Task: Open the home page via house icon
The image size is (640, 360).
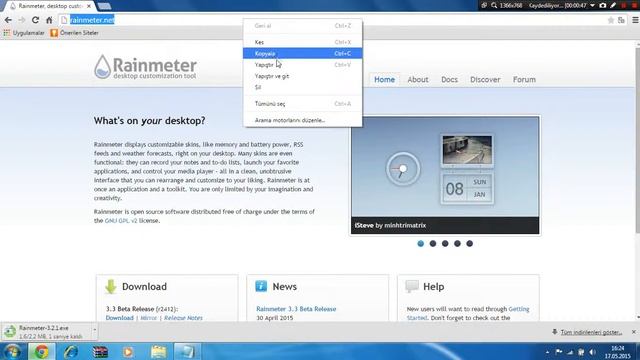Action: click(49, 20)
